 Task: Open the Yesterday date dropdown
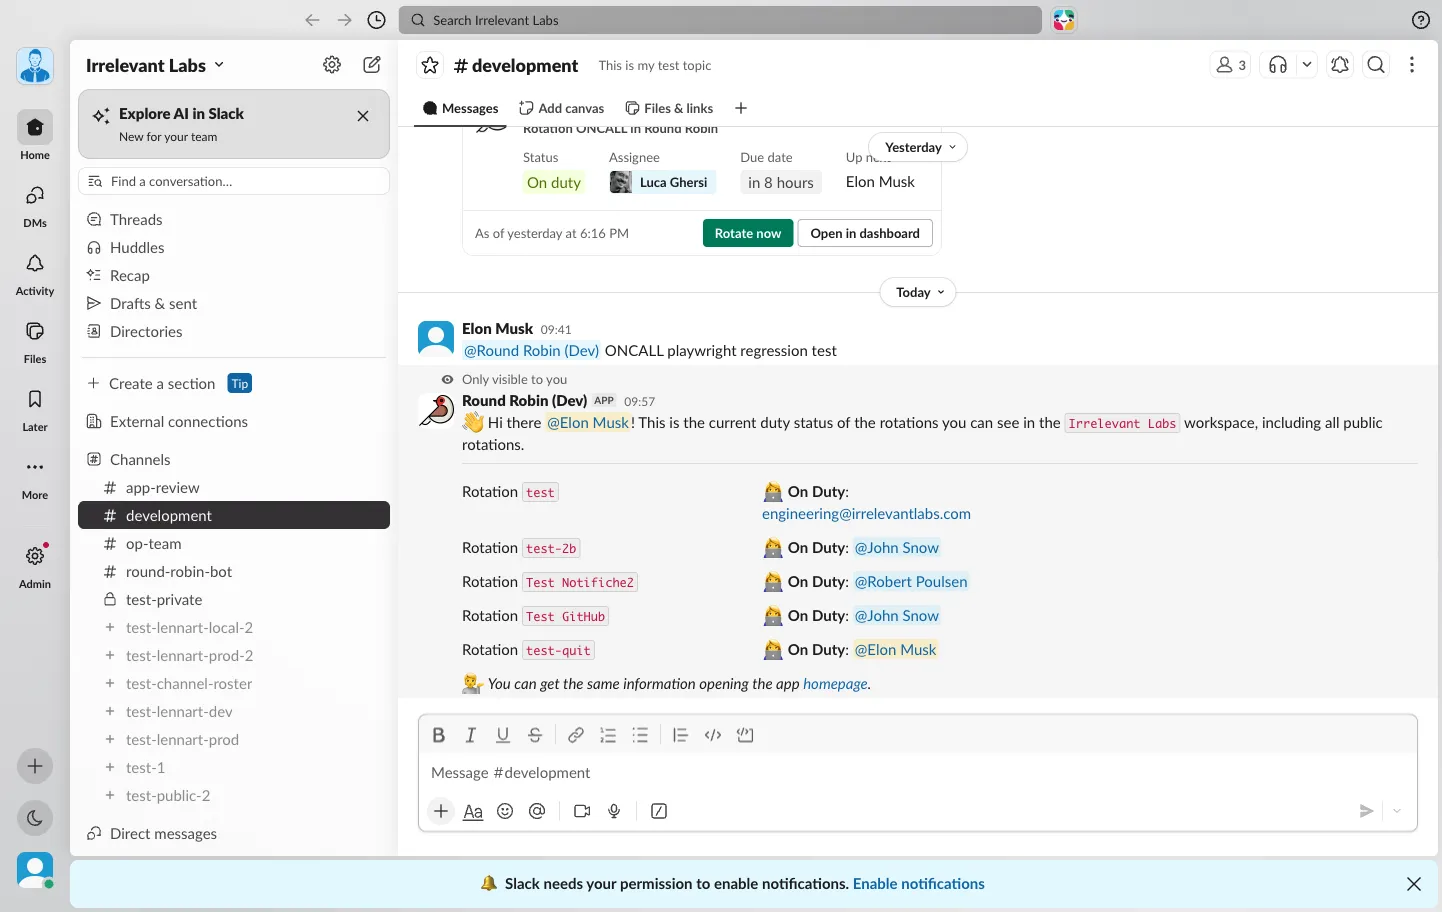[918, 147]
